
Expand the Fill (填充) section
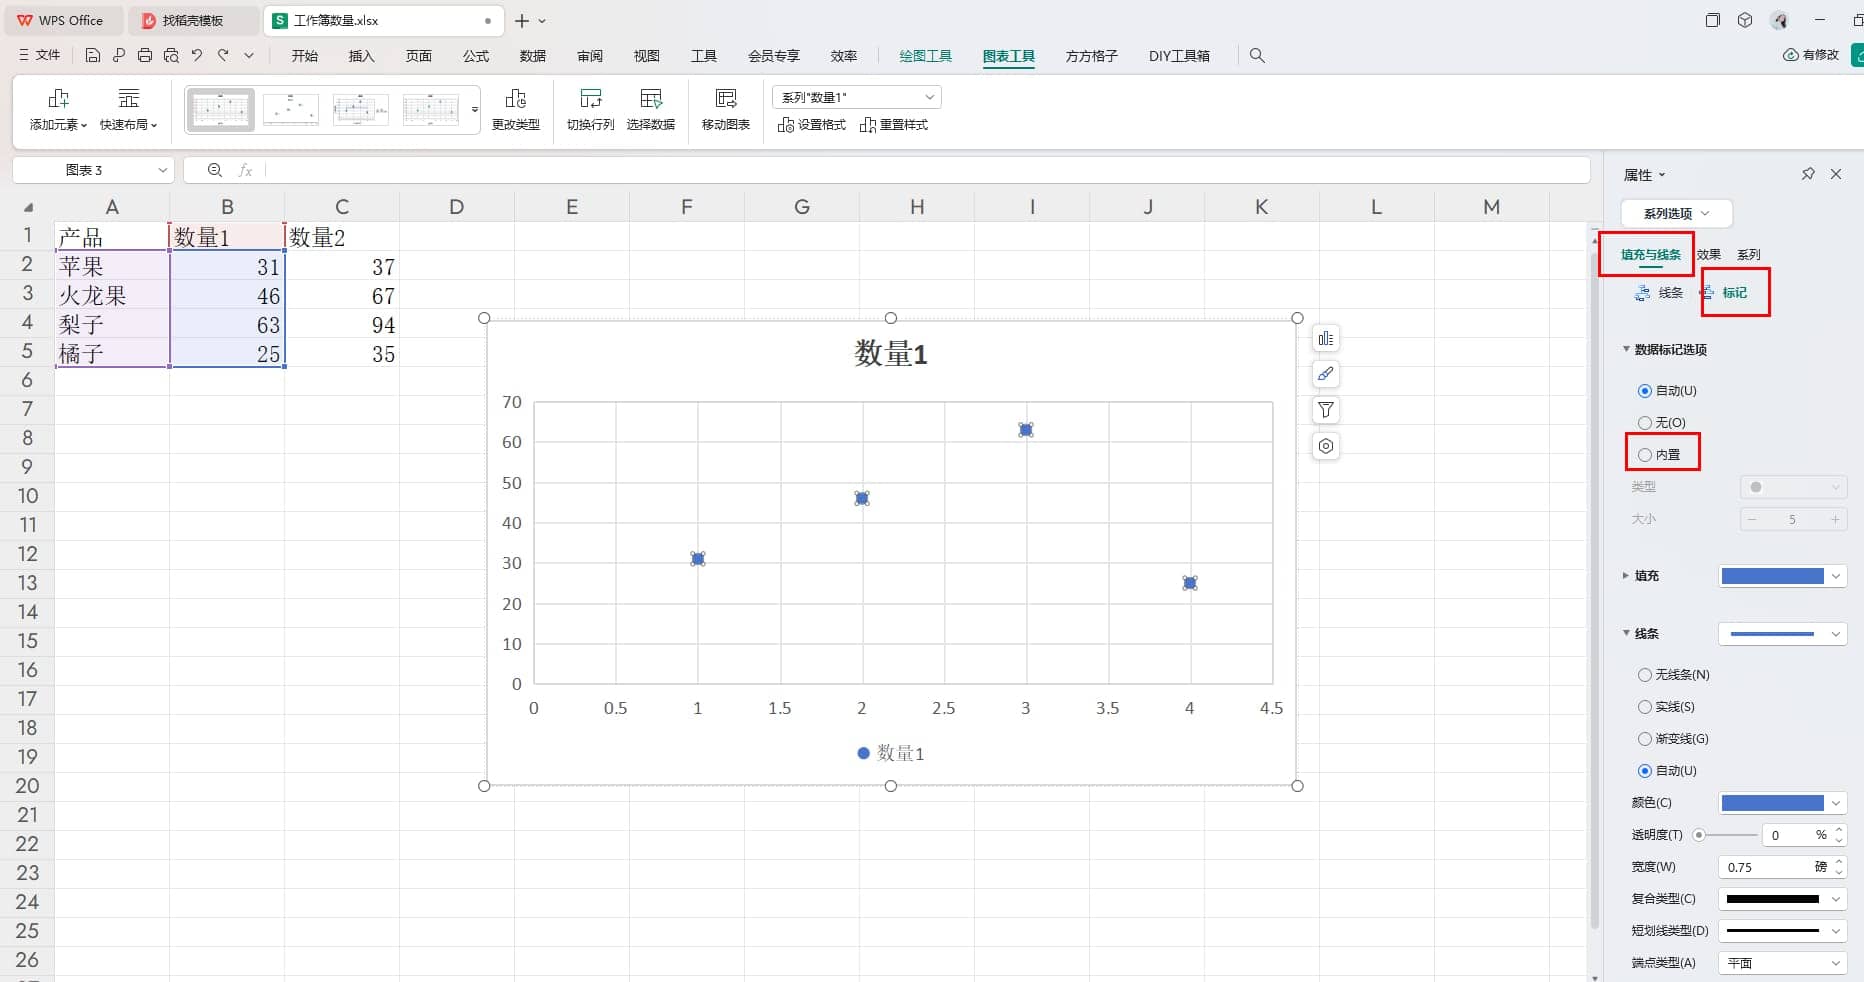click(x=1626, y=575)
